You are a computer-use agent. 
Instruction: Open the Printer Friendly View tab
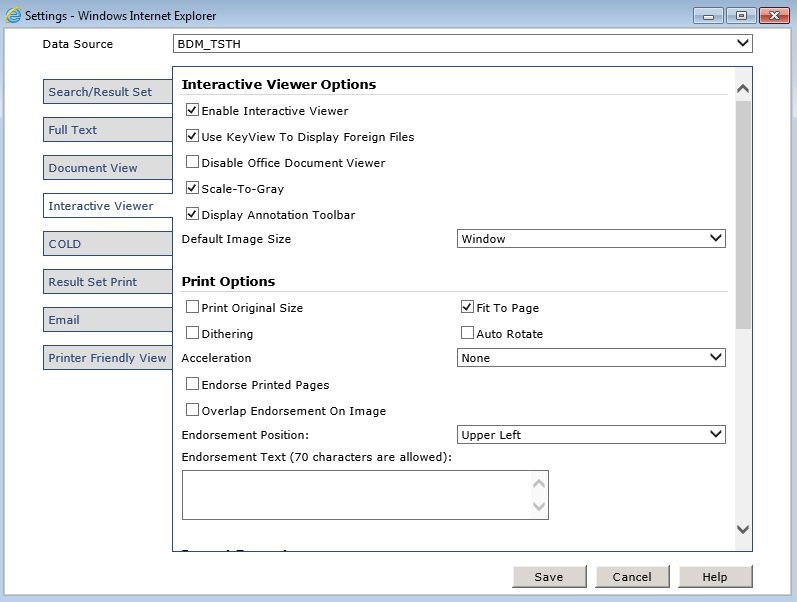pyautogui.click(x=108, y=358)
